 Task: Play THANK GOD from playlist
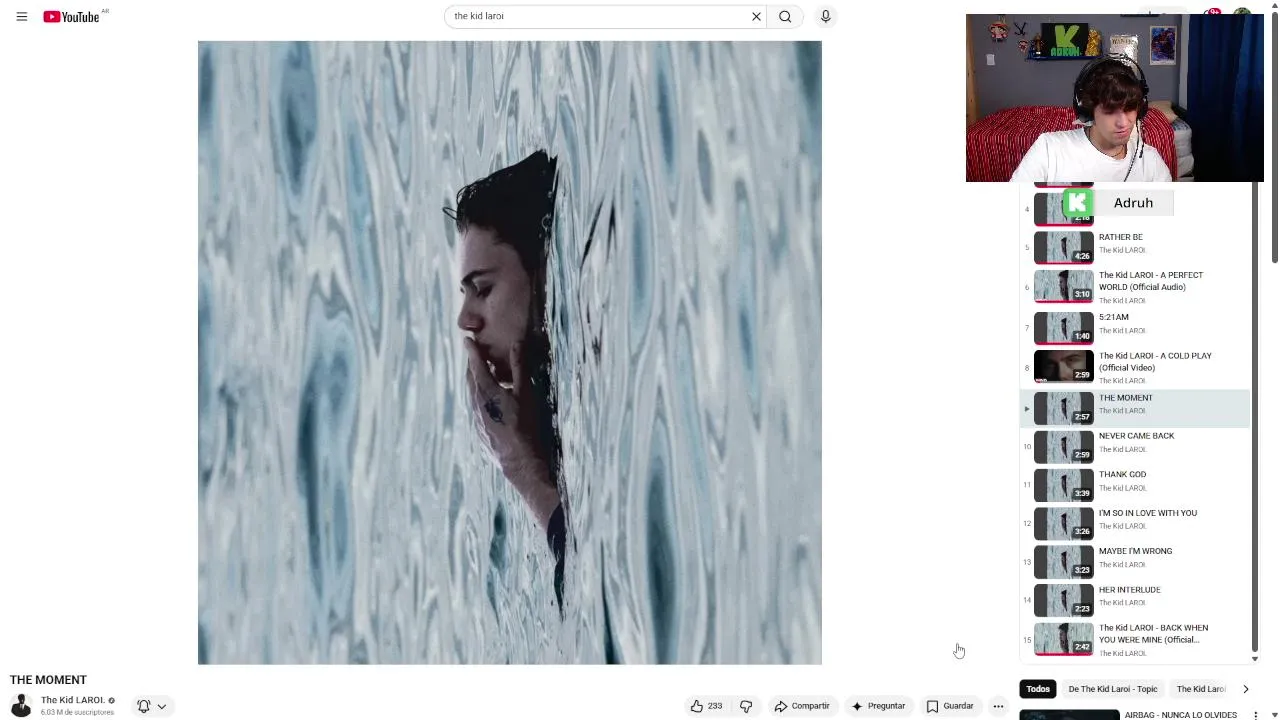click(x=1135, y=485)
